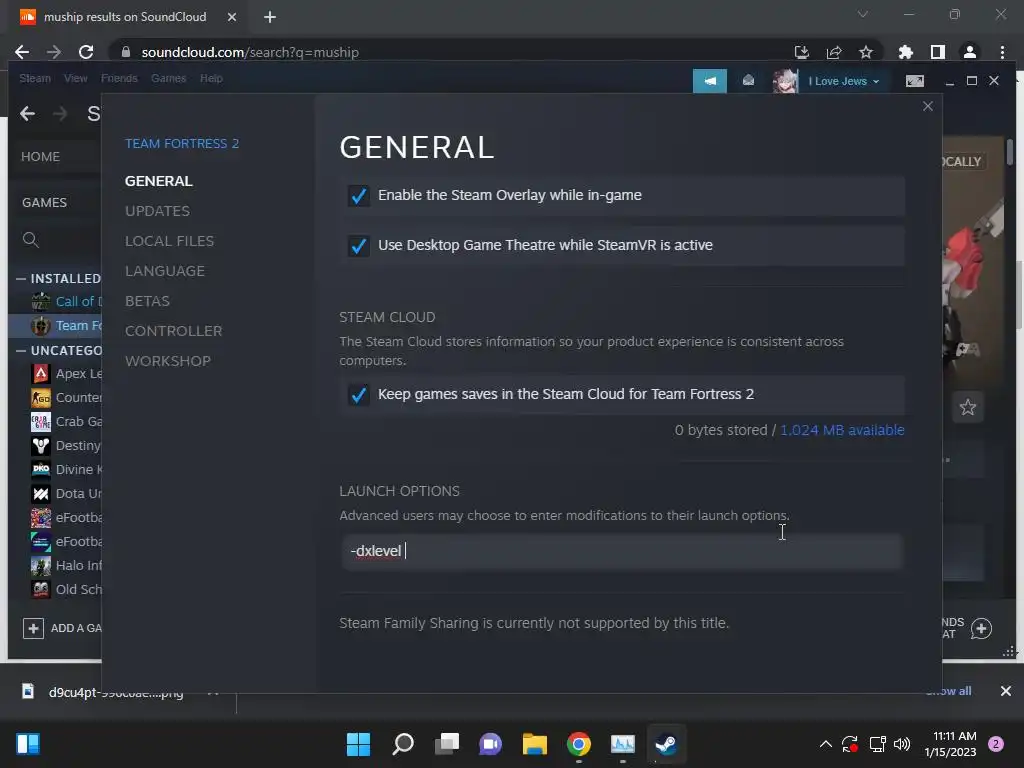The height and width of the screenshot is (768, 1024).
Task: Select Old School entry in library list
Action: [67, 589]
